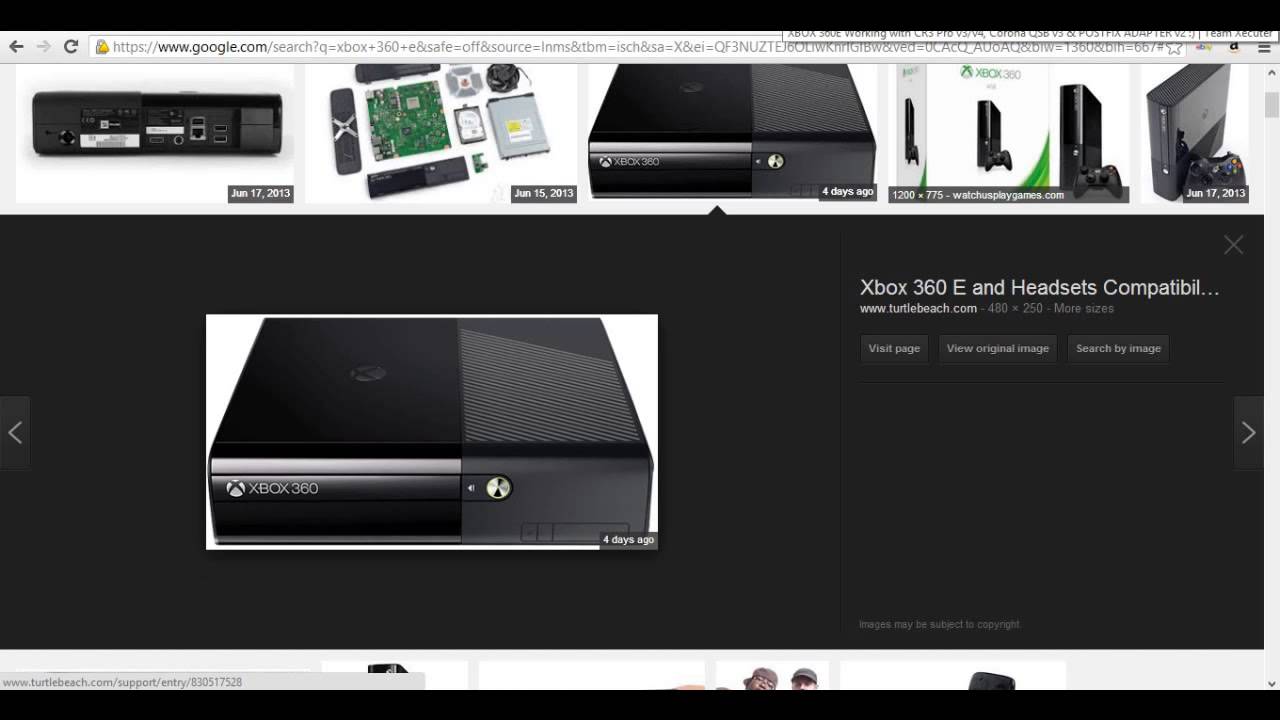Open the eBay extension icon

[x=1204, y=47]
